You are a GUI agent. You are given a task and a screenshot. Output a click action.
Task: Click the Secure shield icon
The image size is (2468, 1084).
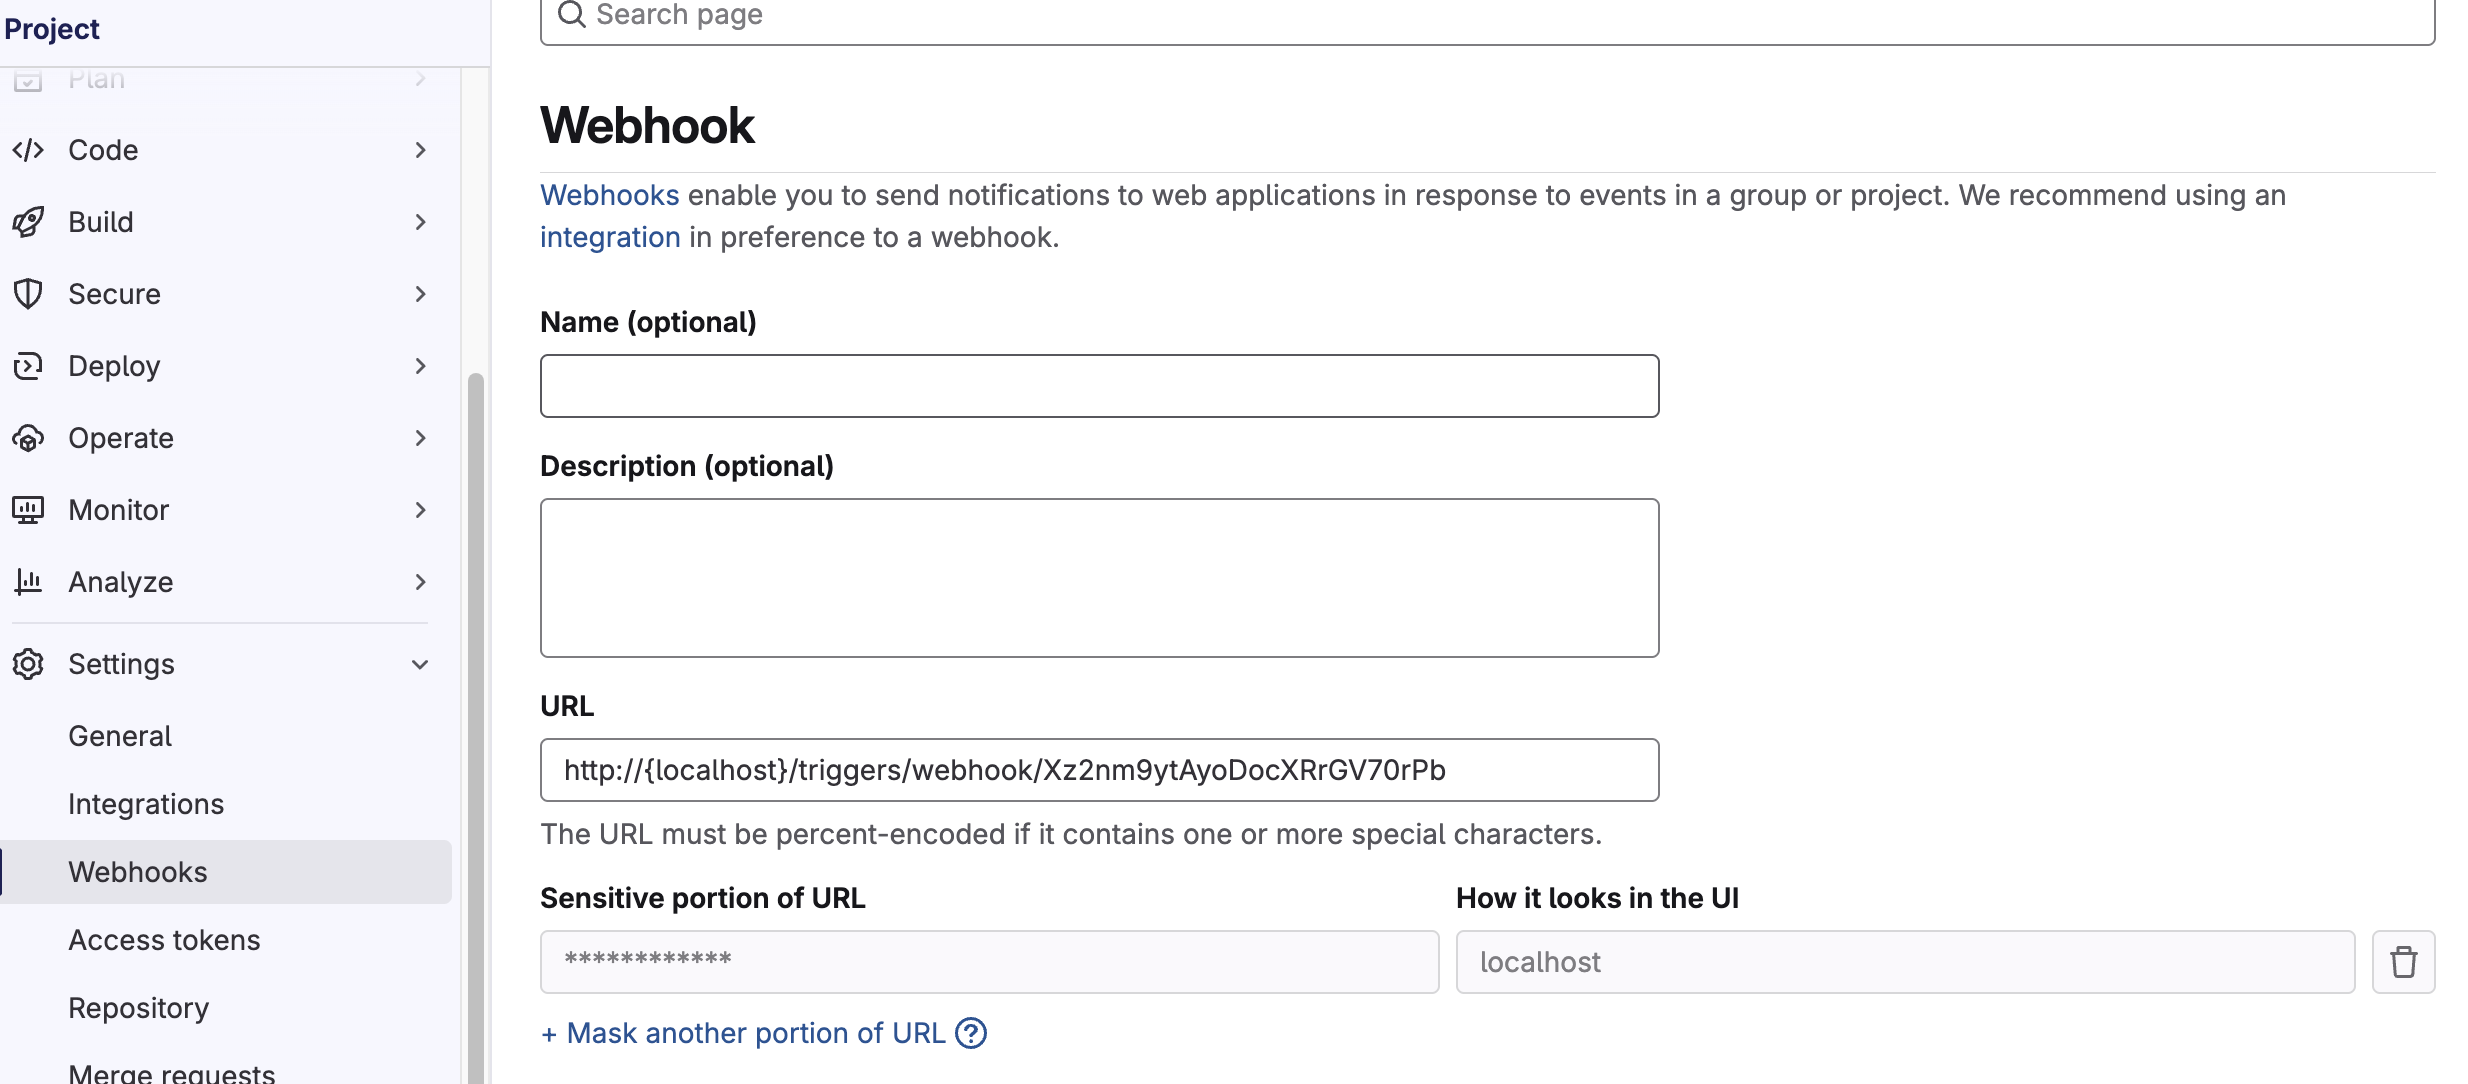[28, 294]
